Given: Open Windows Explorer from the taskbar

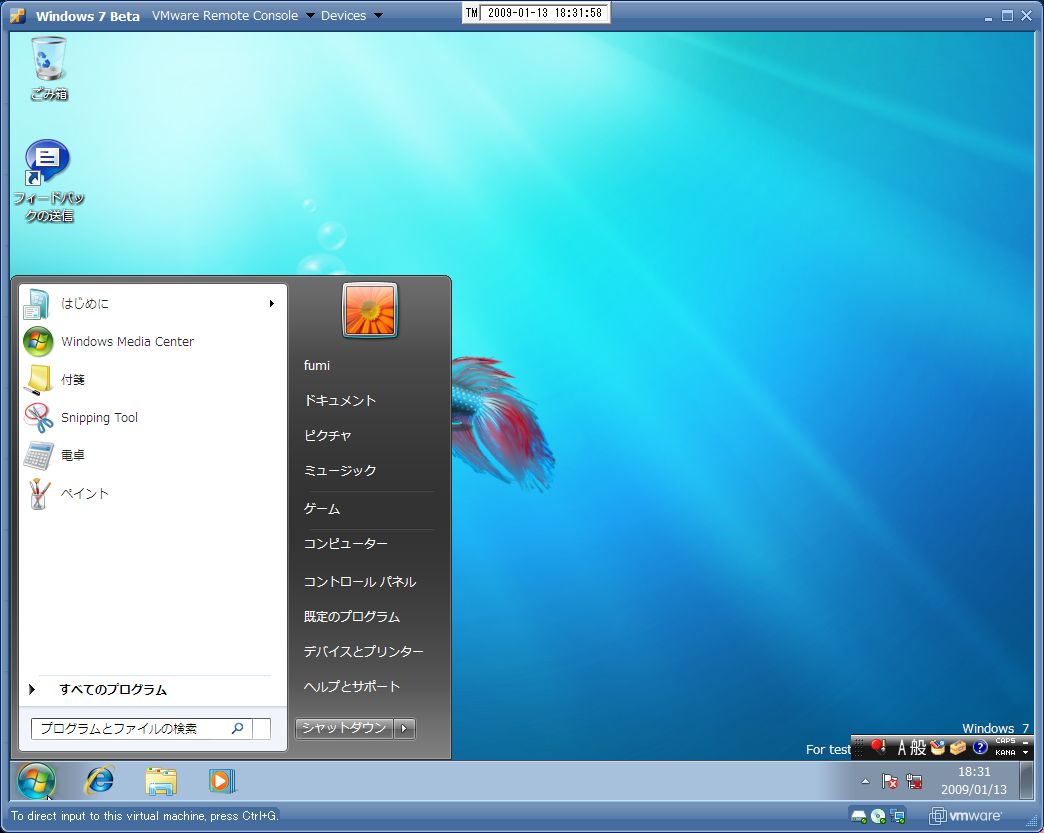Looking at the screenshot, I should click(161, 780).
